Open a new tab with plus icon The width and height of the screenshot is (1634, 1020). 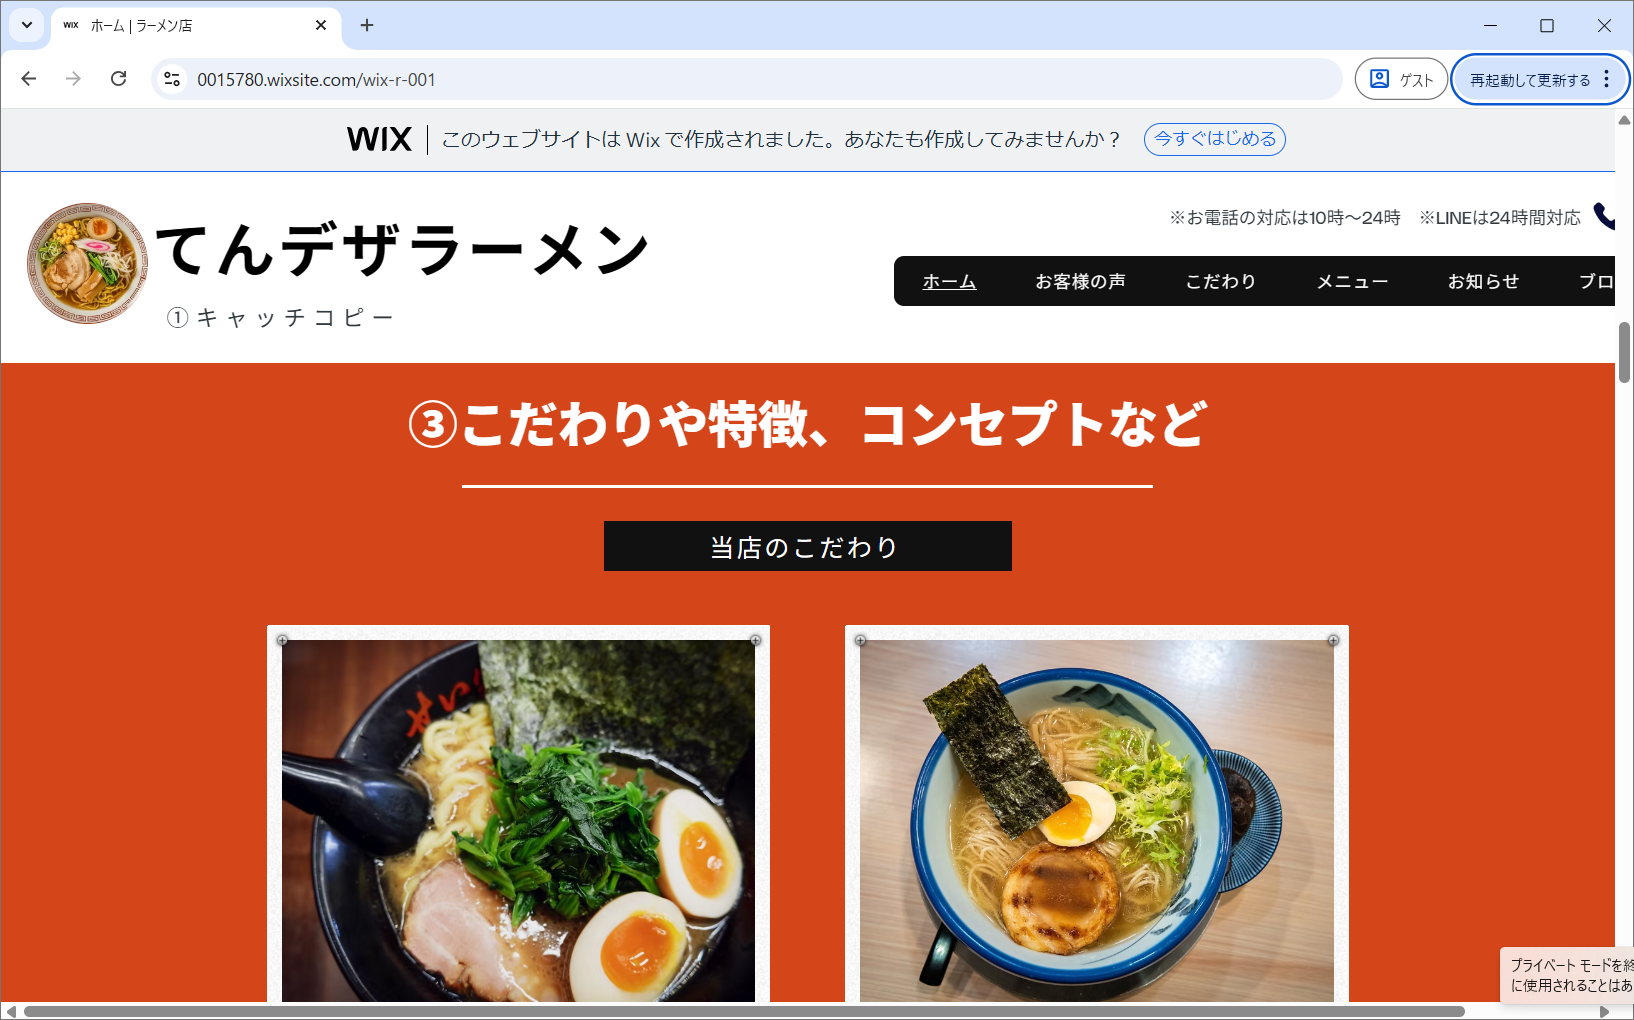[367, 25]
